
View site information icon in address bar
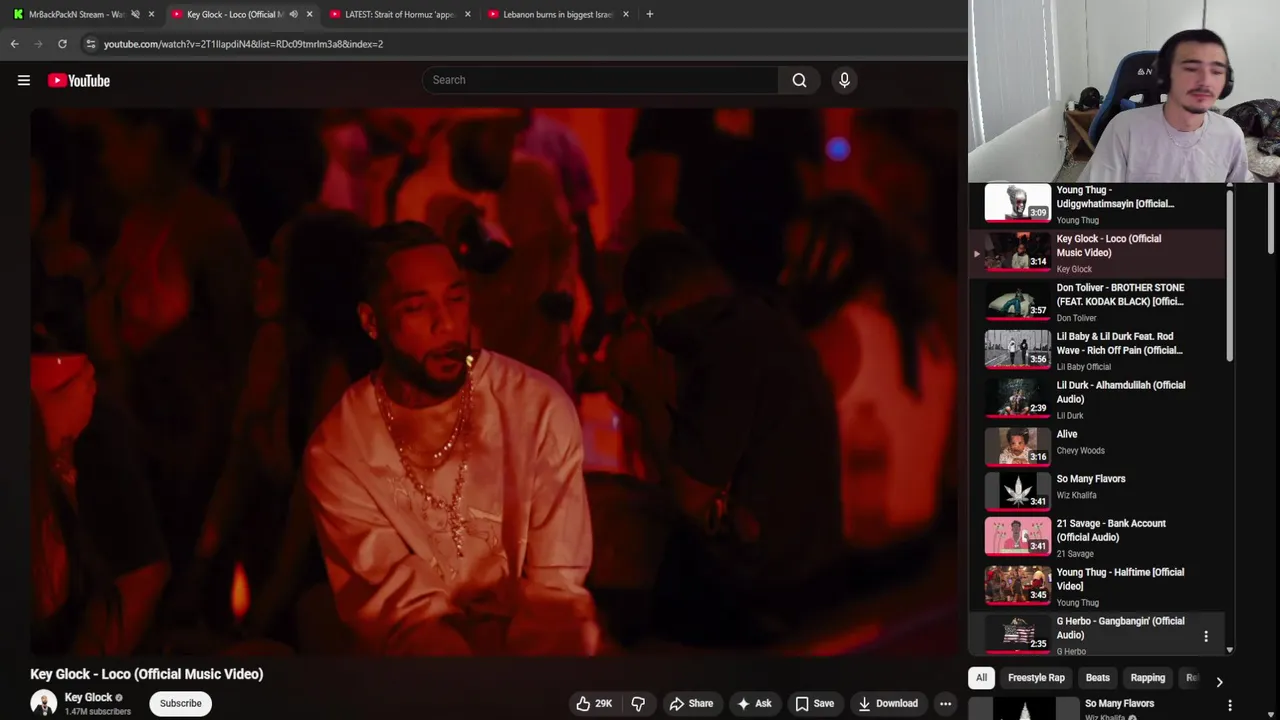click(90, 44)
